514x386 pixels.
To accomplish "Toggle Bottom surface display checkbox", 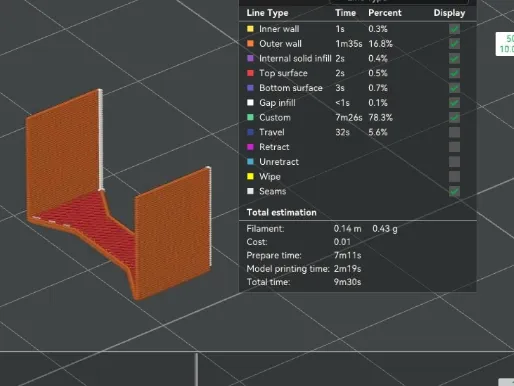I will [x=454, y=88].
